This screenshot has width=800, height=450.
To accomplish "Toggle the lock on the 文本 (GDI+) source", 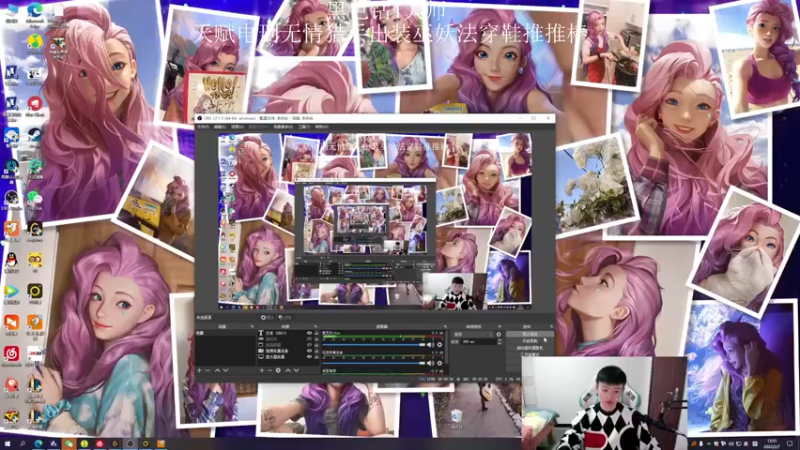I will pyautogui.click(x=316, y=333).
